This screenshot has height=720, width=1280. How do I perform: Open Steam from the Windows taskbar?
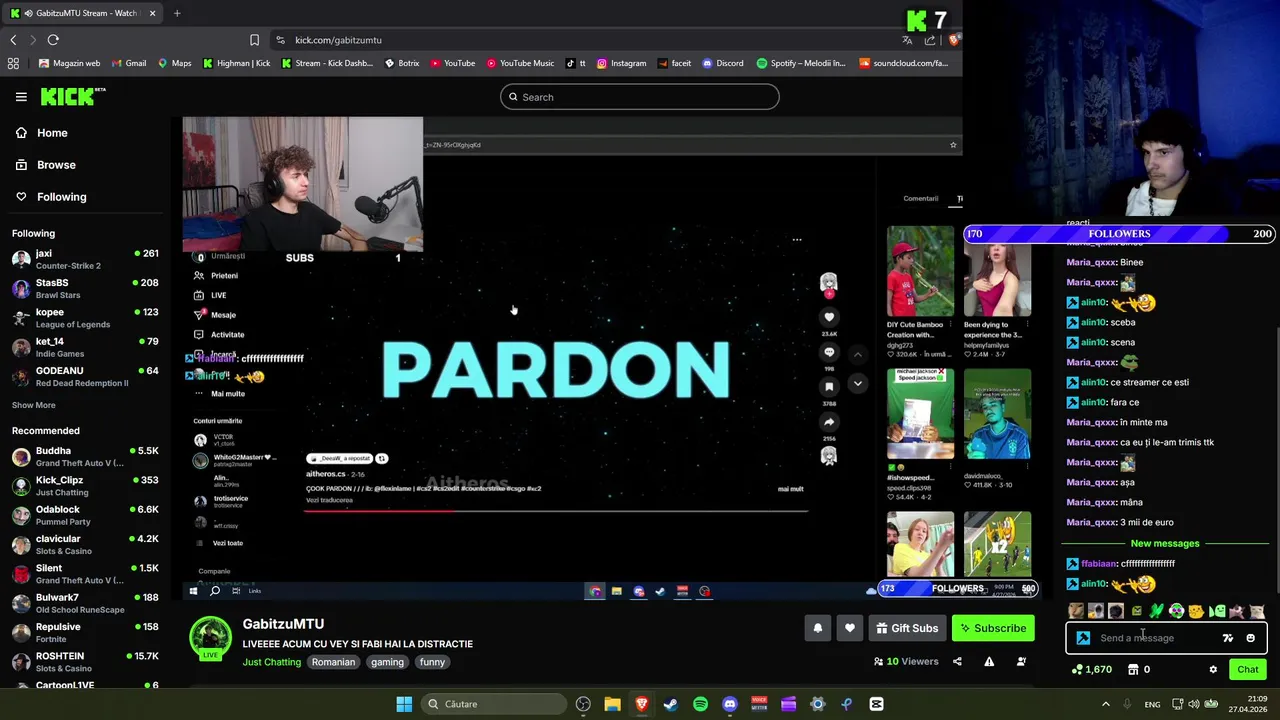coord(670,704)
